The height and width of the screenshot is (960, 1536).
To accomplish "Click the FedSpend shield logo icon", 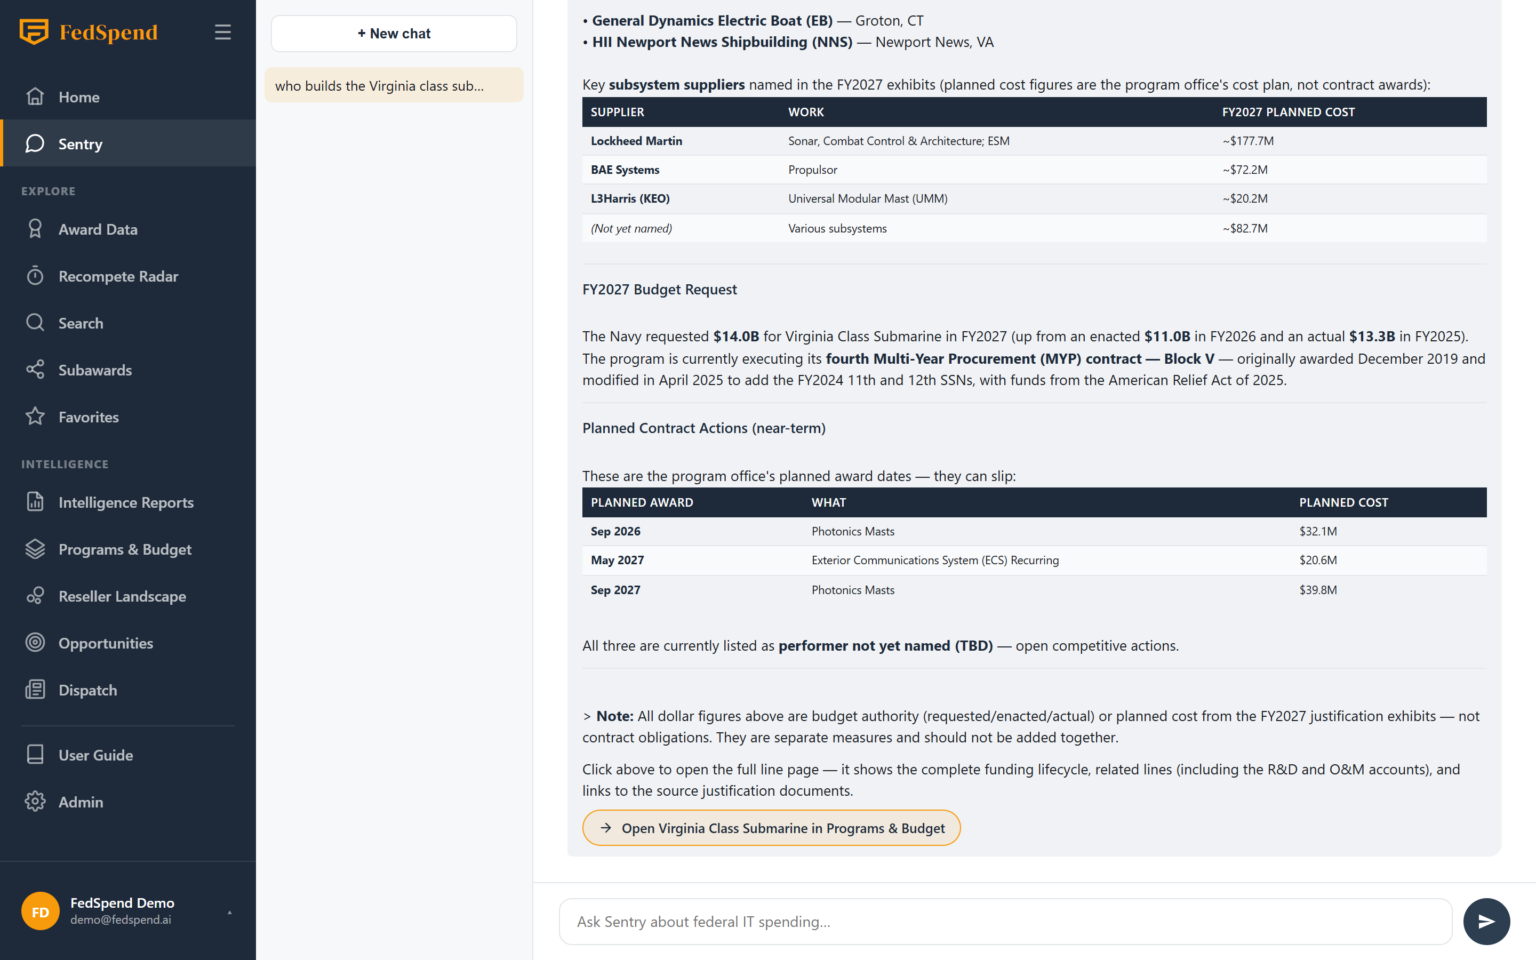I will tap(34, 32).
